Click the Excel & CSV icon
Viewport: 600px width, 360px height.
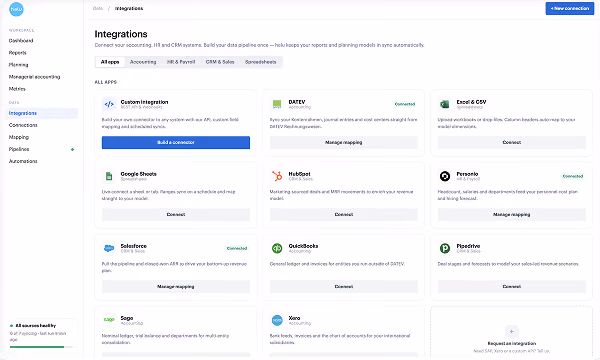point(445,104)
